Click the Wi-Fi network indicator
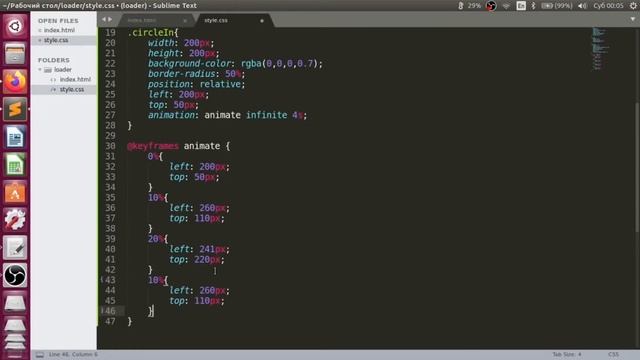 (x=506, y=6)
